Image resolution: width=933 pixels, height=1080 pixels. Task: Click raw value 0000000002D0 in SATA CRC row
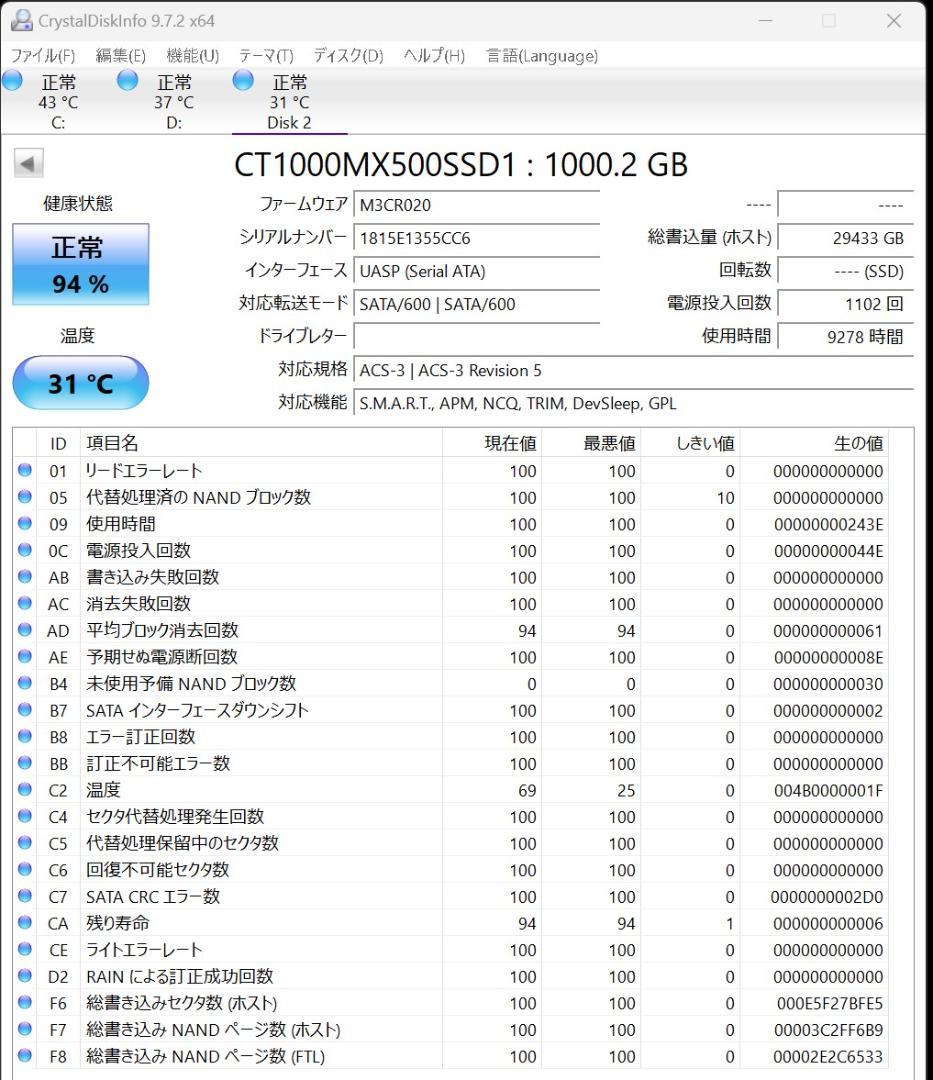pyautogui.click(x=826, y=897)
